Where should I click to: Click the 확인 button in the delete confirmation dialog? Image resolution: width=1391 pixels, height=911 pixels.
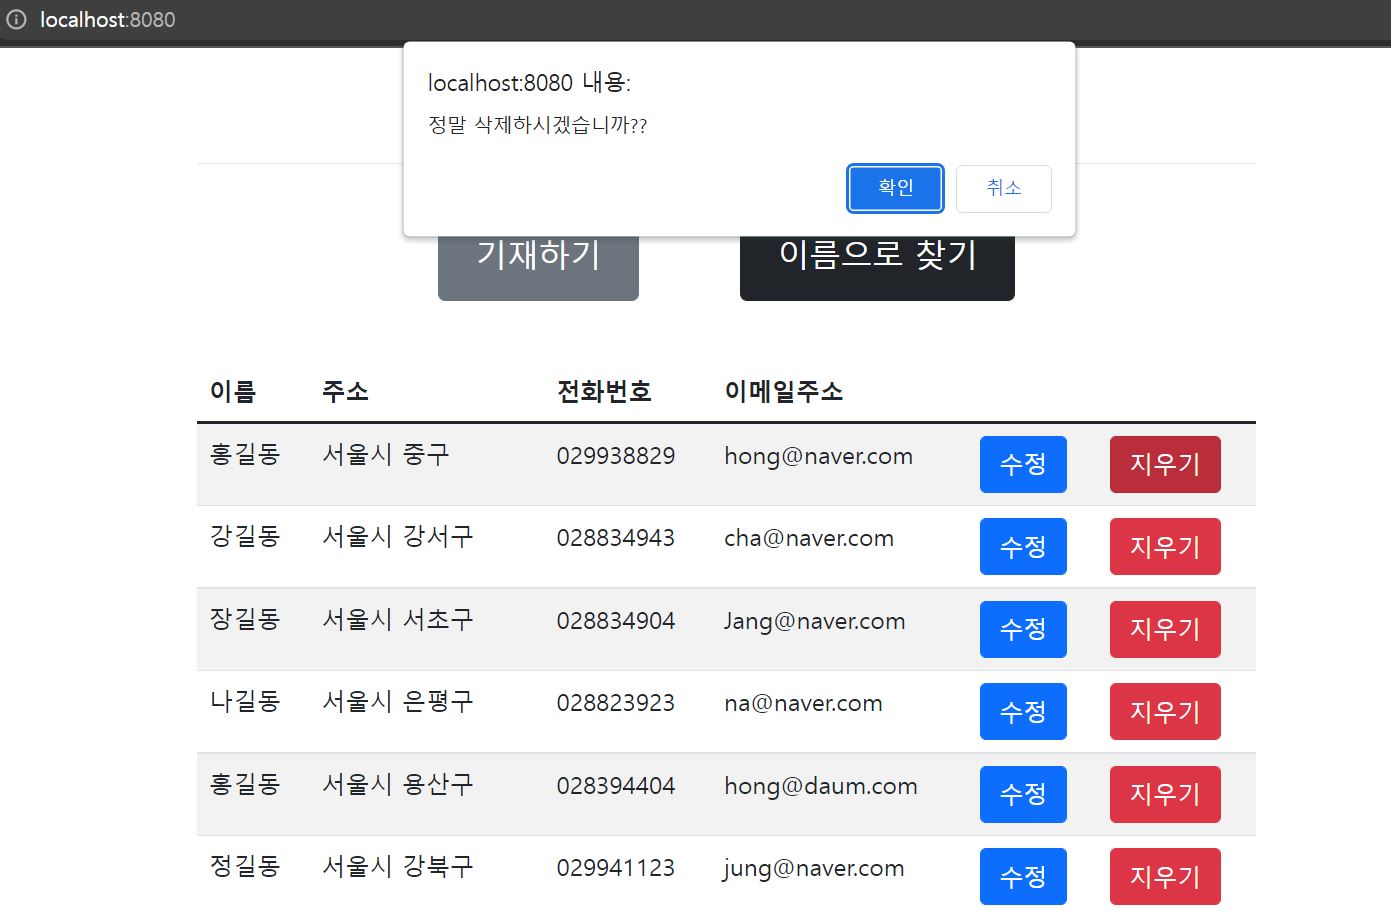[894, 188]
